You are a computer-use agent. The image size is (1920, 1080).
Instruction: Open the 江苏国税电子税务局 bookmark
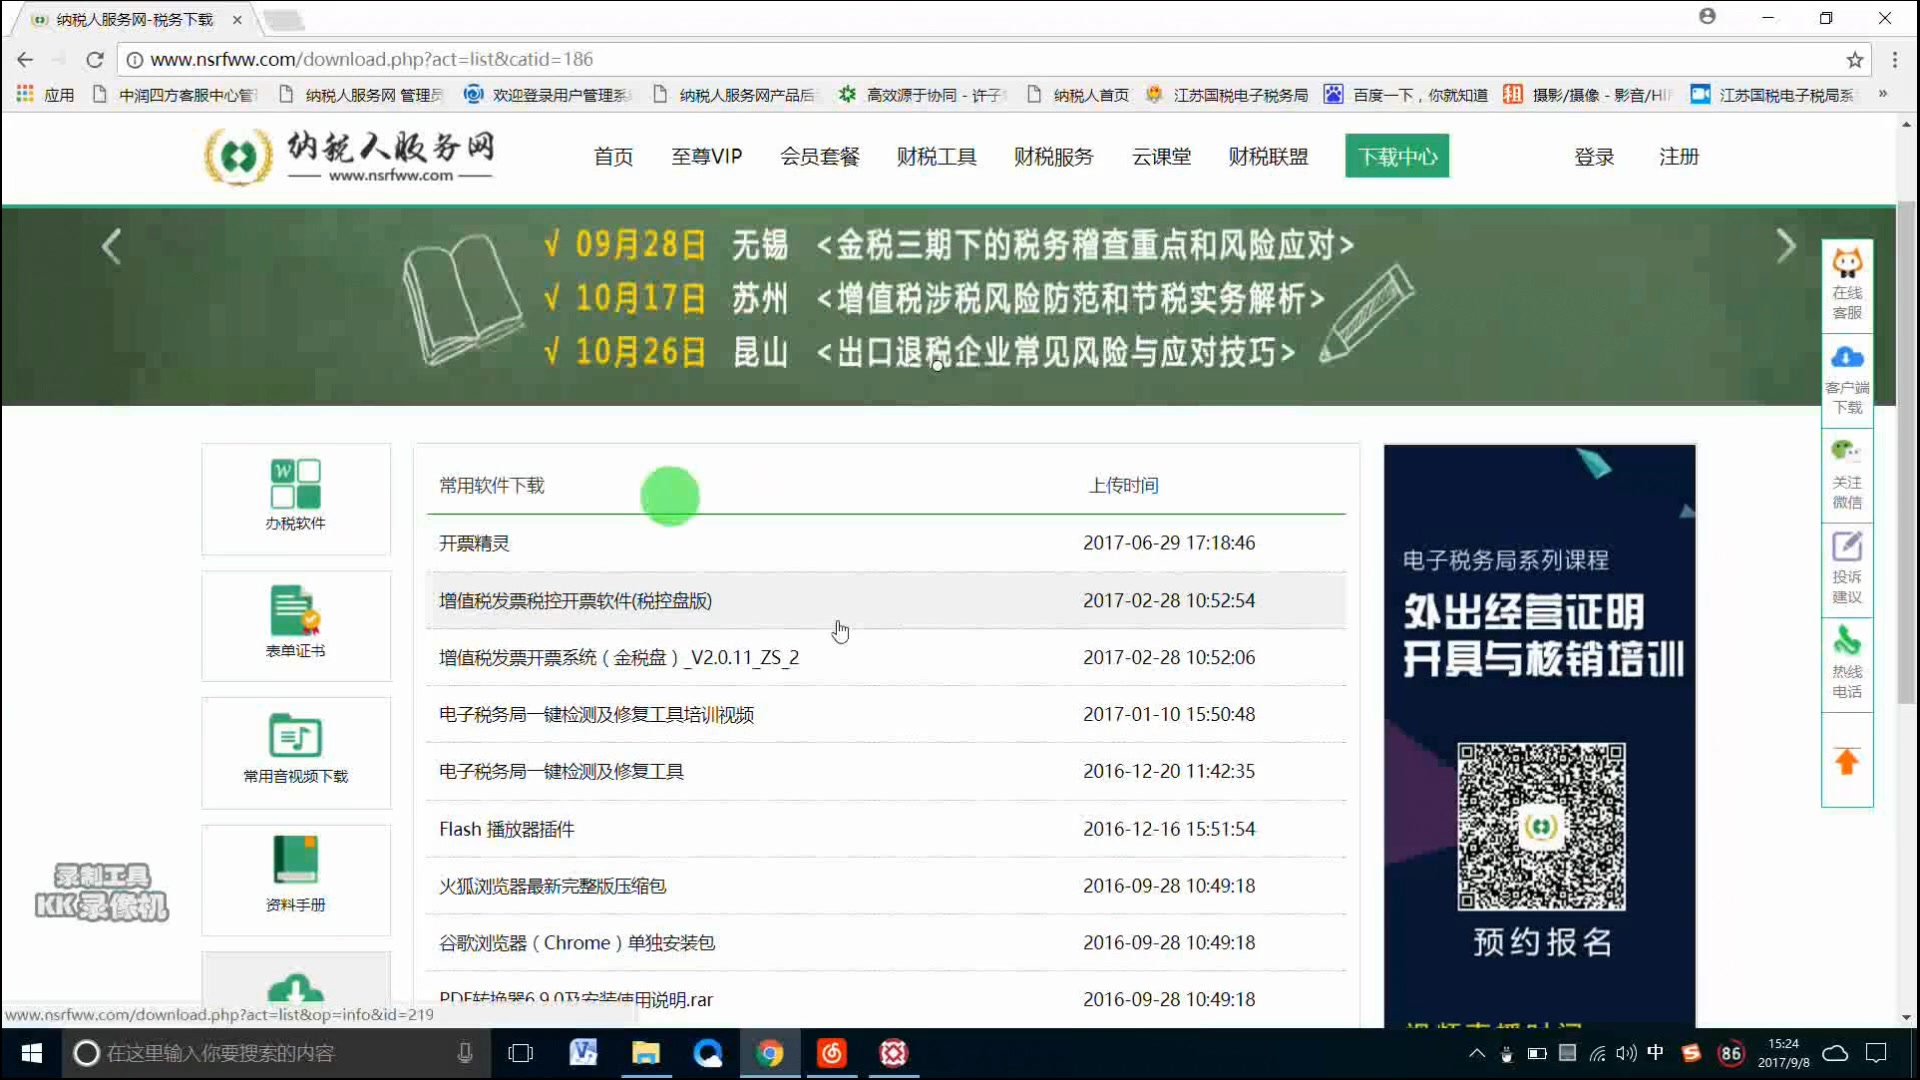pos(1227,94)
